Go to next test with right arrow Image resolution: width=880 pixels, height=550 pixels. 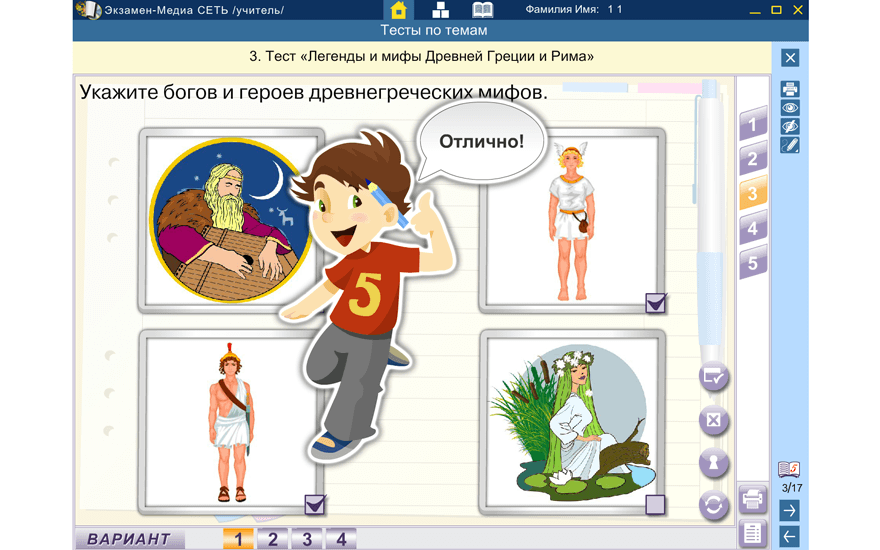pyautogui.click(x=790, y=511)
